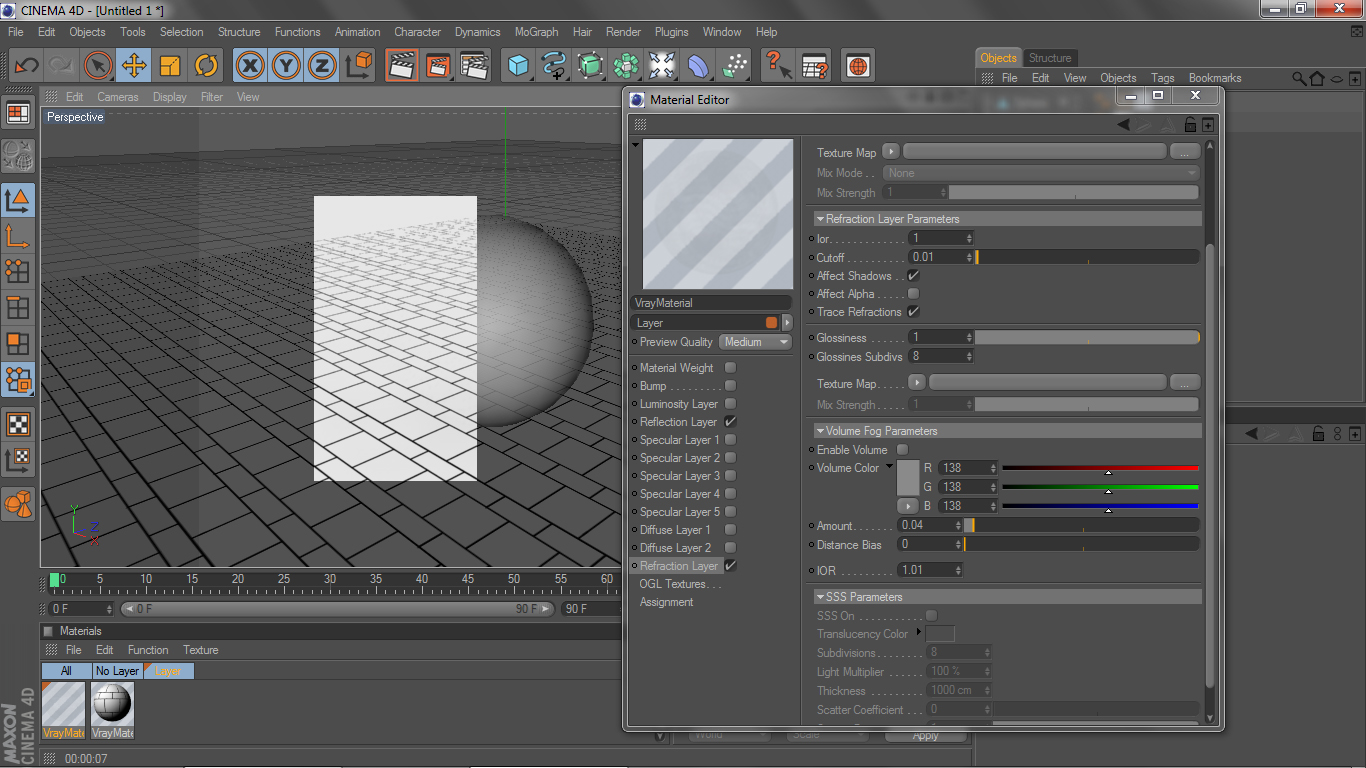The image size is (1366, 768).
Task: Switch to the Structure tab
Action: 1050,58
